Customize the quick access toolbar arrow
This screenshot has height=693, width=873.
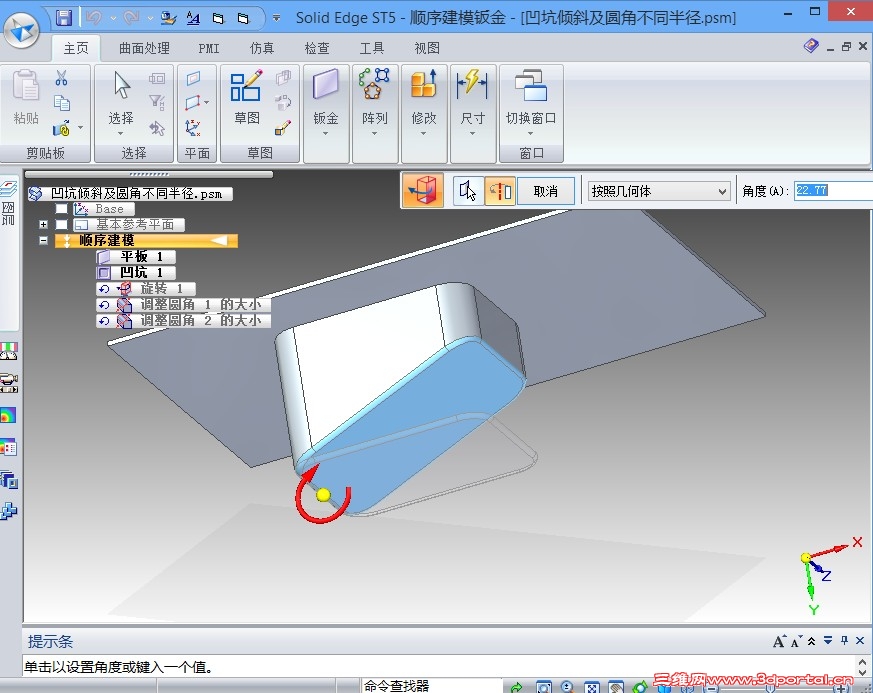[276, 18]
